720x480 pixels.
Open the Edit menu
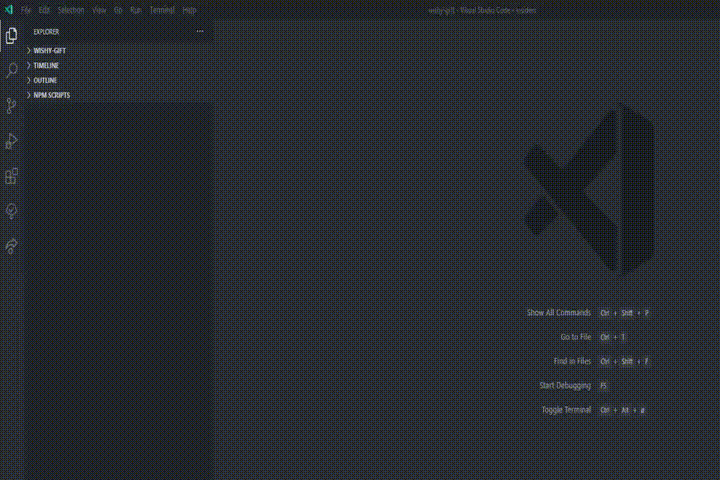(44, 10)
